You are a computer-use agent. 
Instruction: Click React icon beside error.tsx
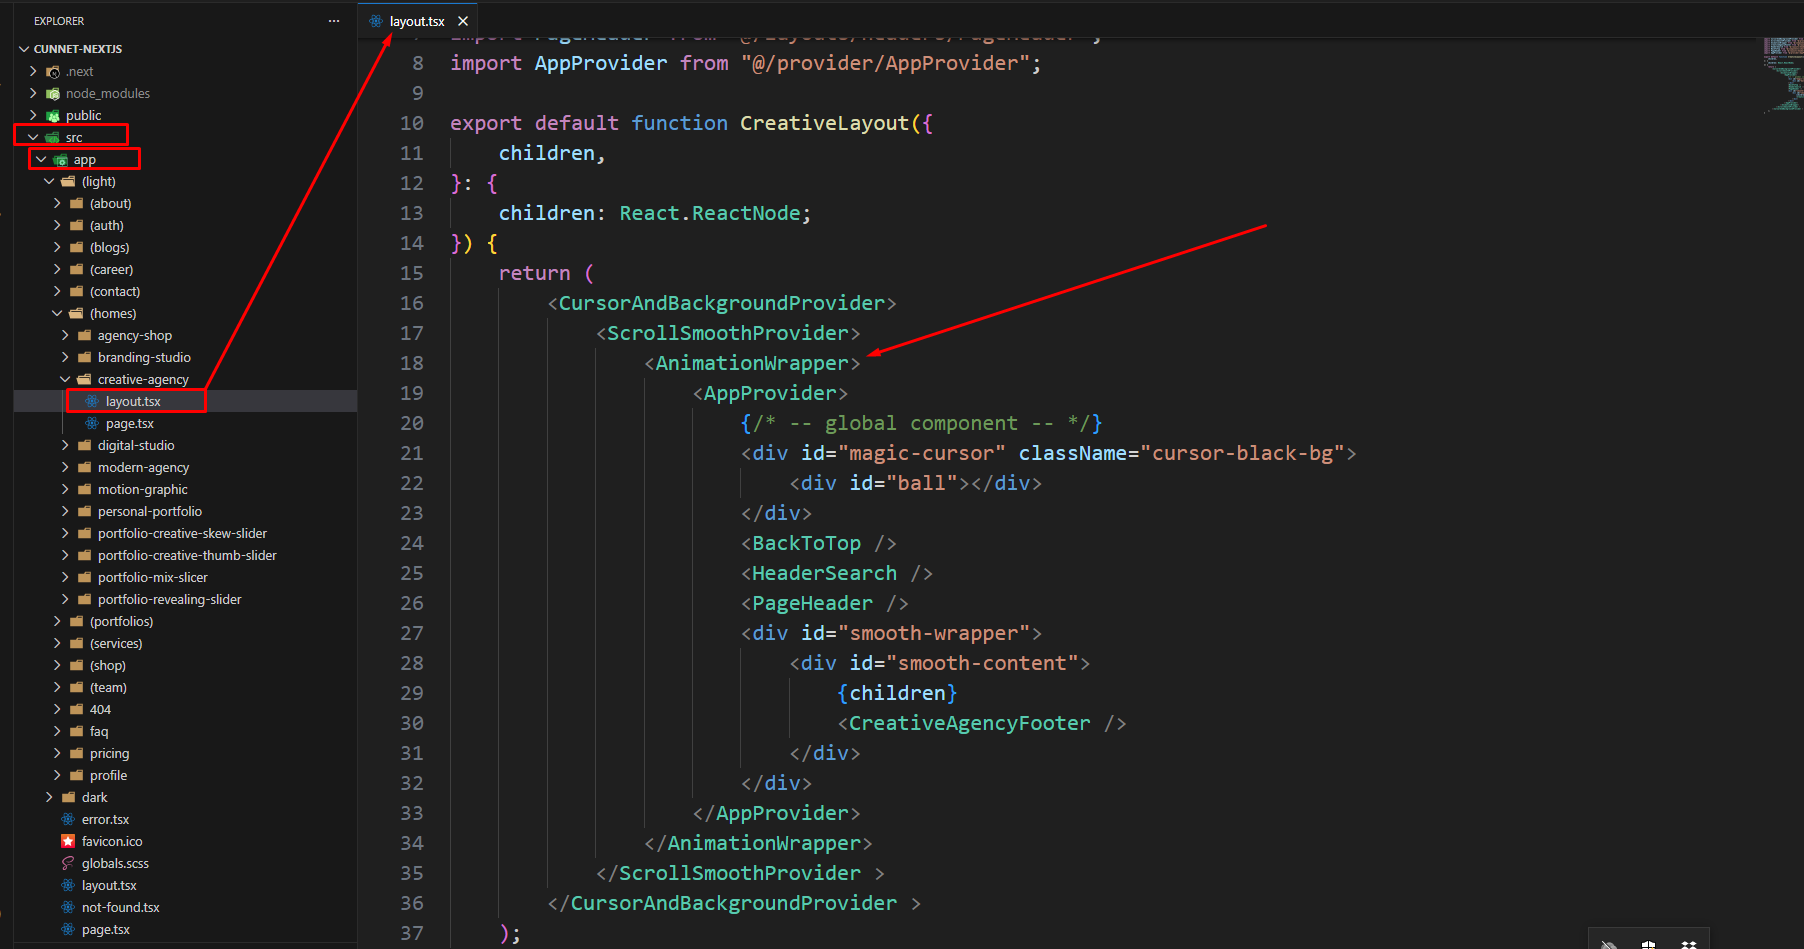pyautogui.click(x=68, y=819)
